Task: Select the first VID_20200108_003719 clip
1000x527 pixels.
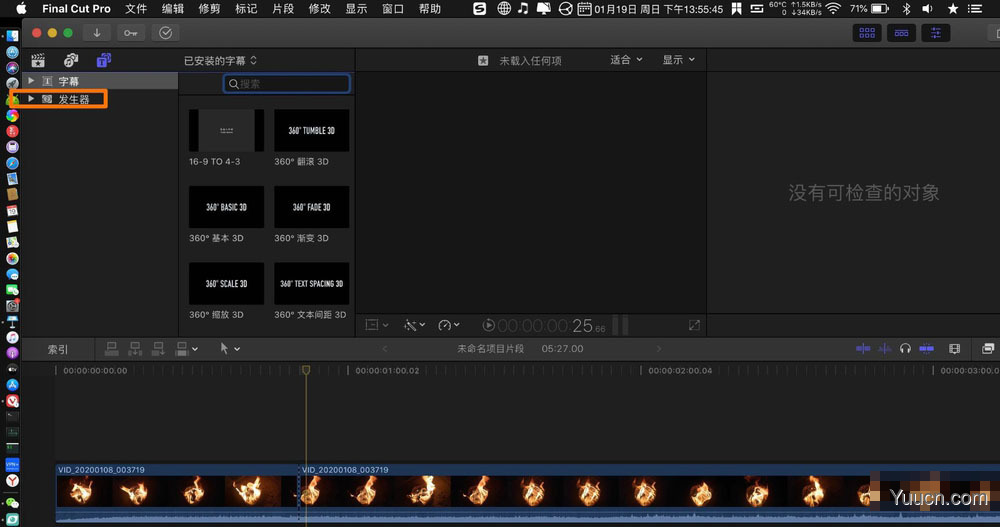Action: click(177, 493)
